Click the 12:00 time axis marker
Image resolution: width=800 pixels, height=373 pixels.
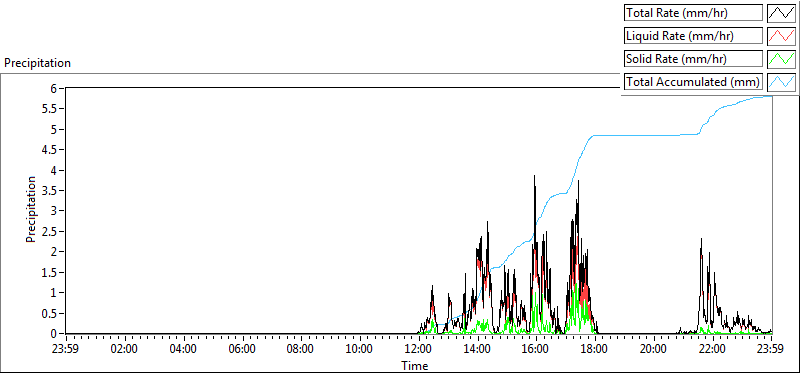(x=418, y=350)
